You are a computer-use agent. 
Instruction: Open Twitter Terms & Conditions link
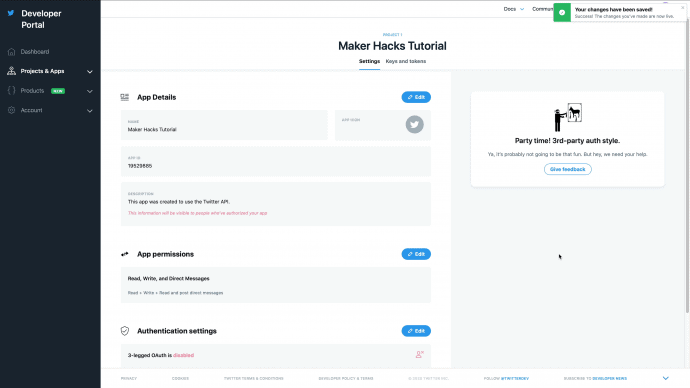coord(253,378)
